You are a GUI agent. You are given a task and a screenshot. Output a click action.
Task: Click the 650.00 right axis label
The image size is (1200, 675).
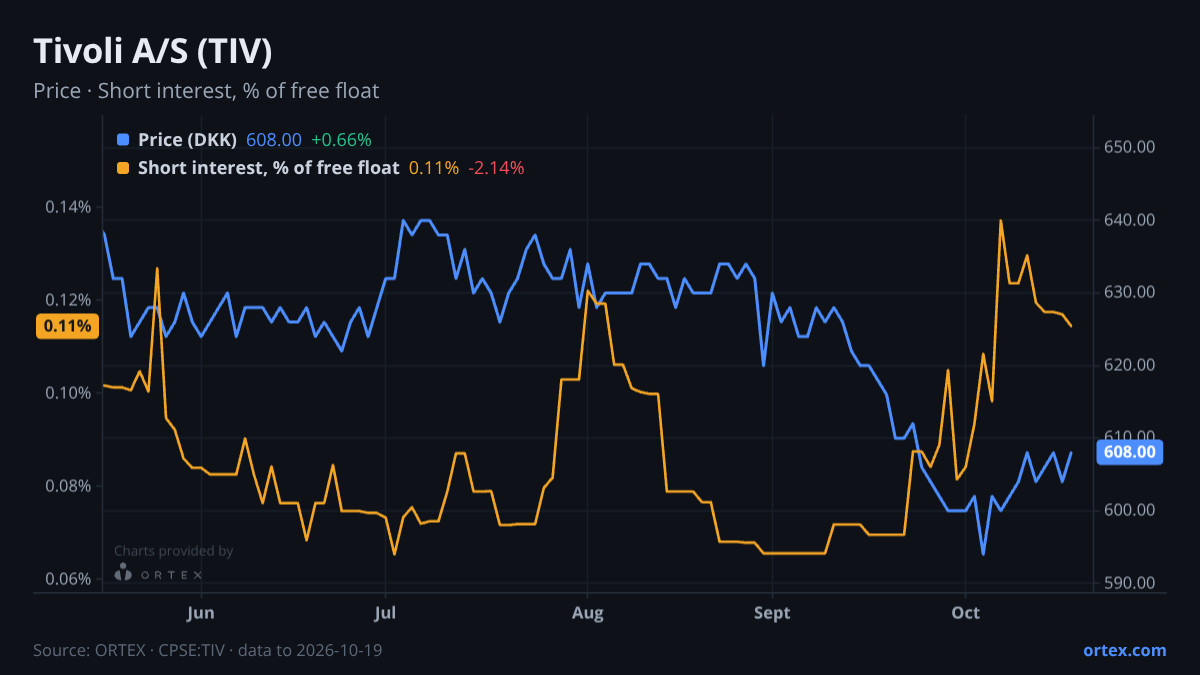coord(1130,147)
